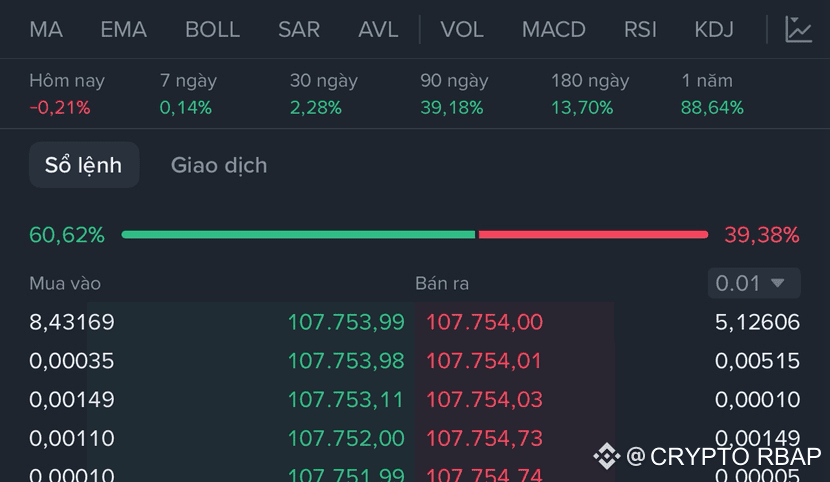Switch to the Giao dịch tab
This screenshot has width=830, height=482.
pos(219,165)
